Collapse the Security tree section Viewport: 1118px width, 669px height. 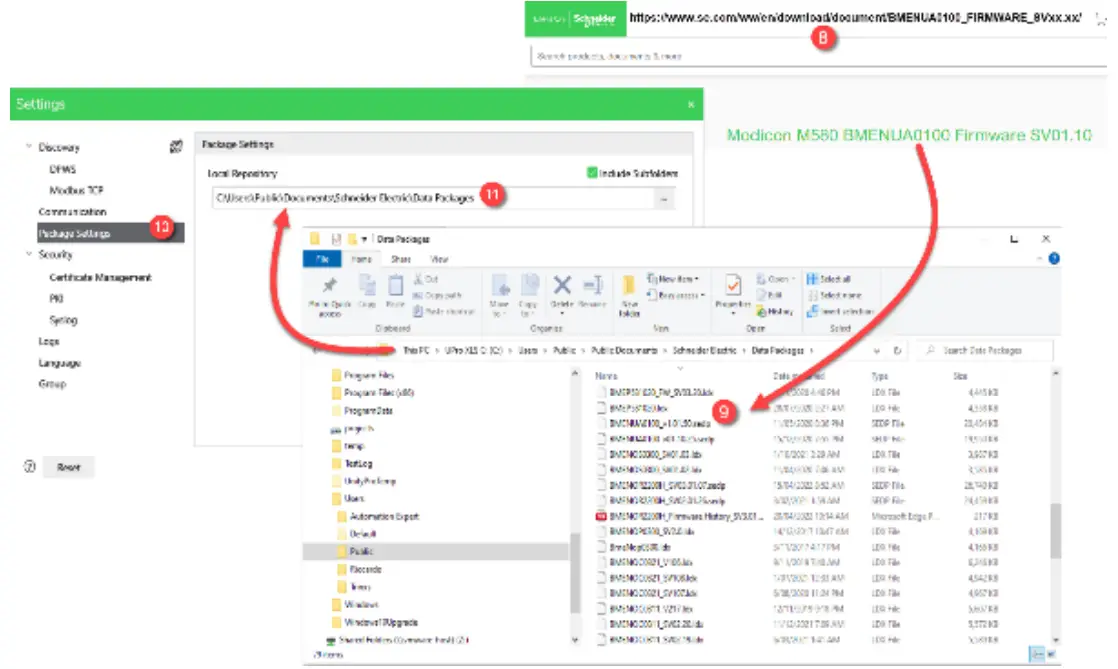(x=29, y=254)
